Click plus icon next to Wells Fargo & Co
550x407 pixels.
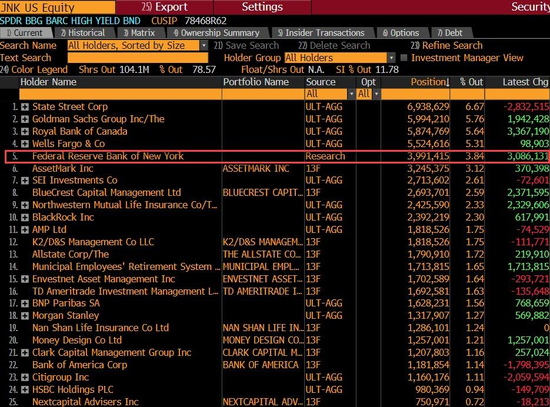coord(25,144)
